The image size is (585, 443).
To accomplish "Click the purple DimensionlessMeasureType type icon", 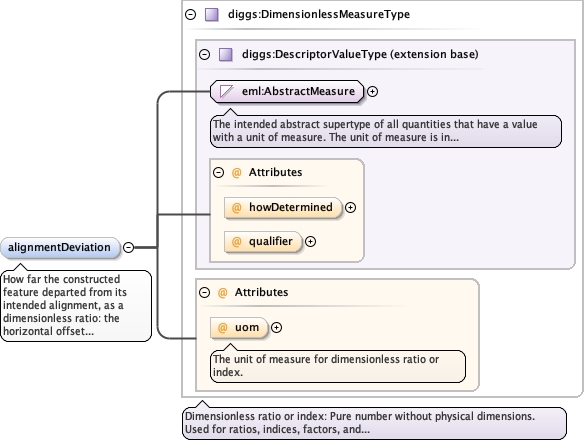I will pos(212,15).
